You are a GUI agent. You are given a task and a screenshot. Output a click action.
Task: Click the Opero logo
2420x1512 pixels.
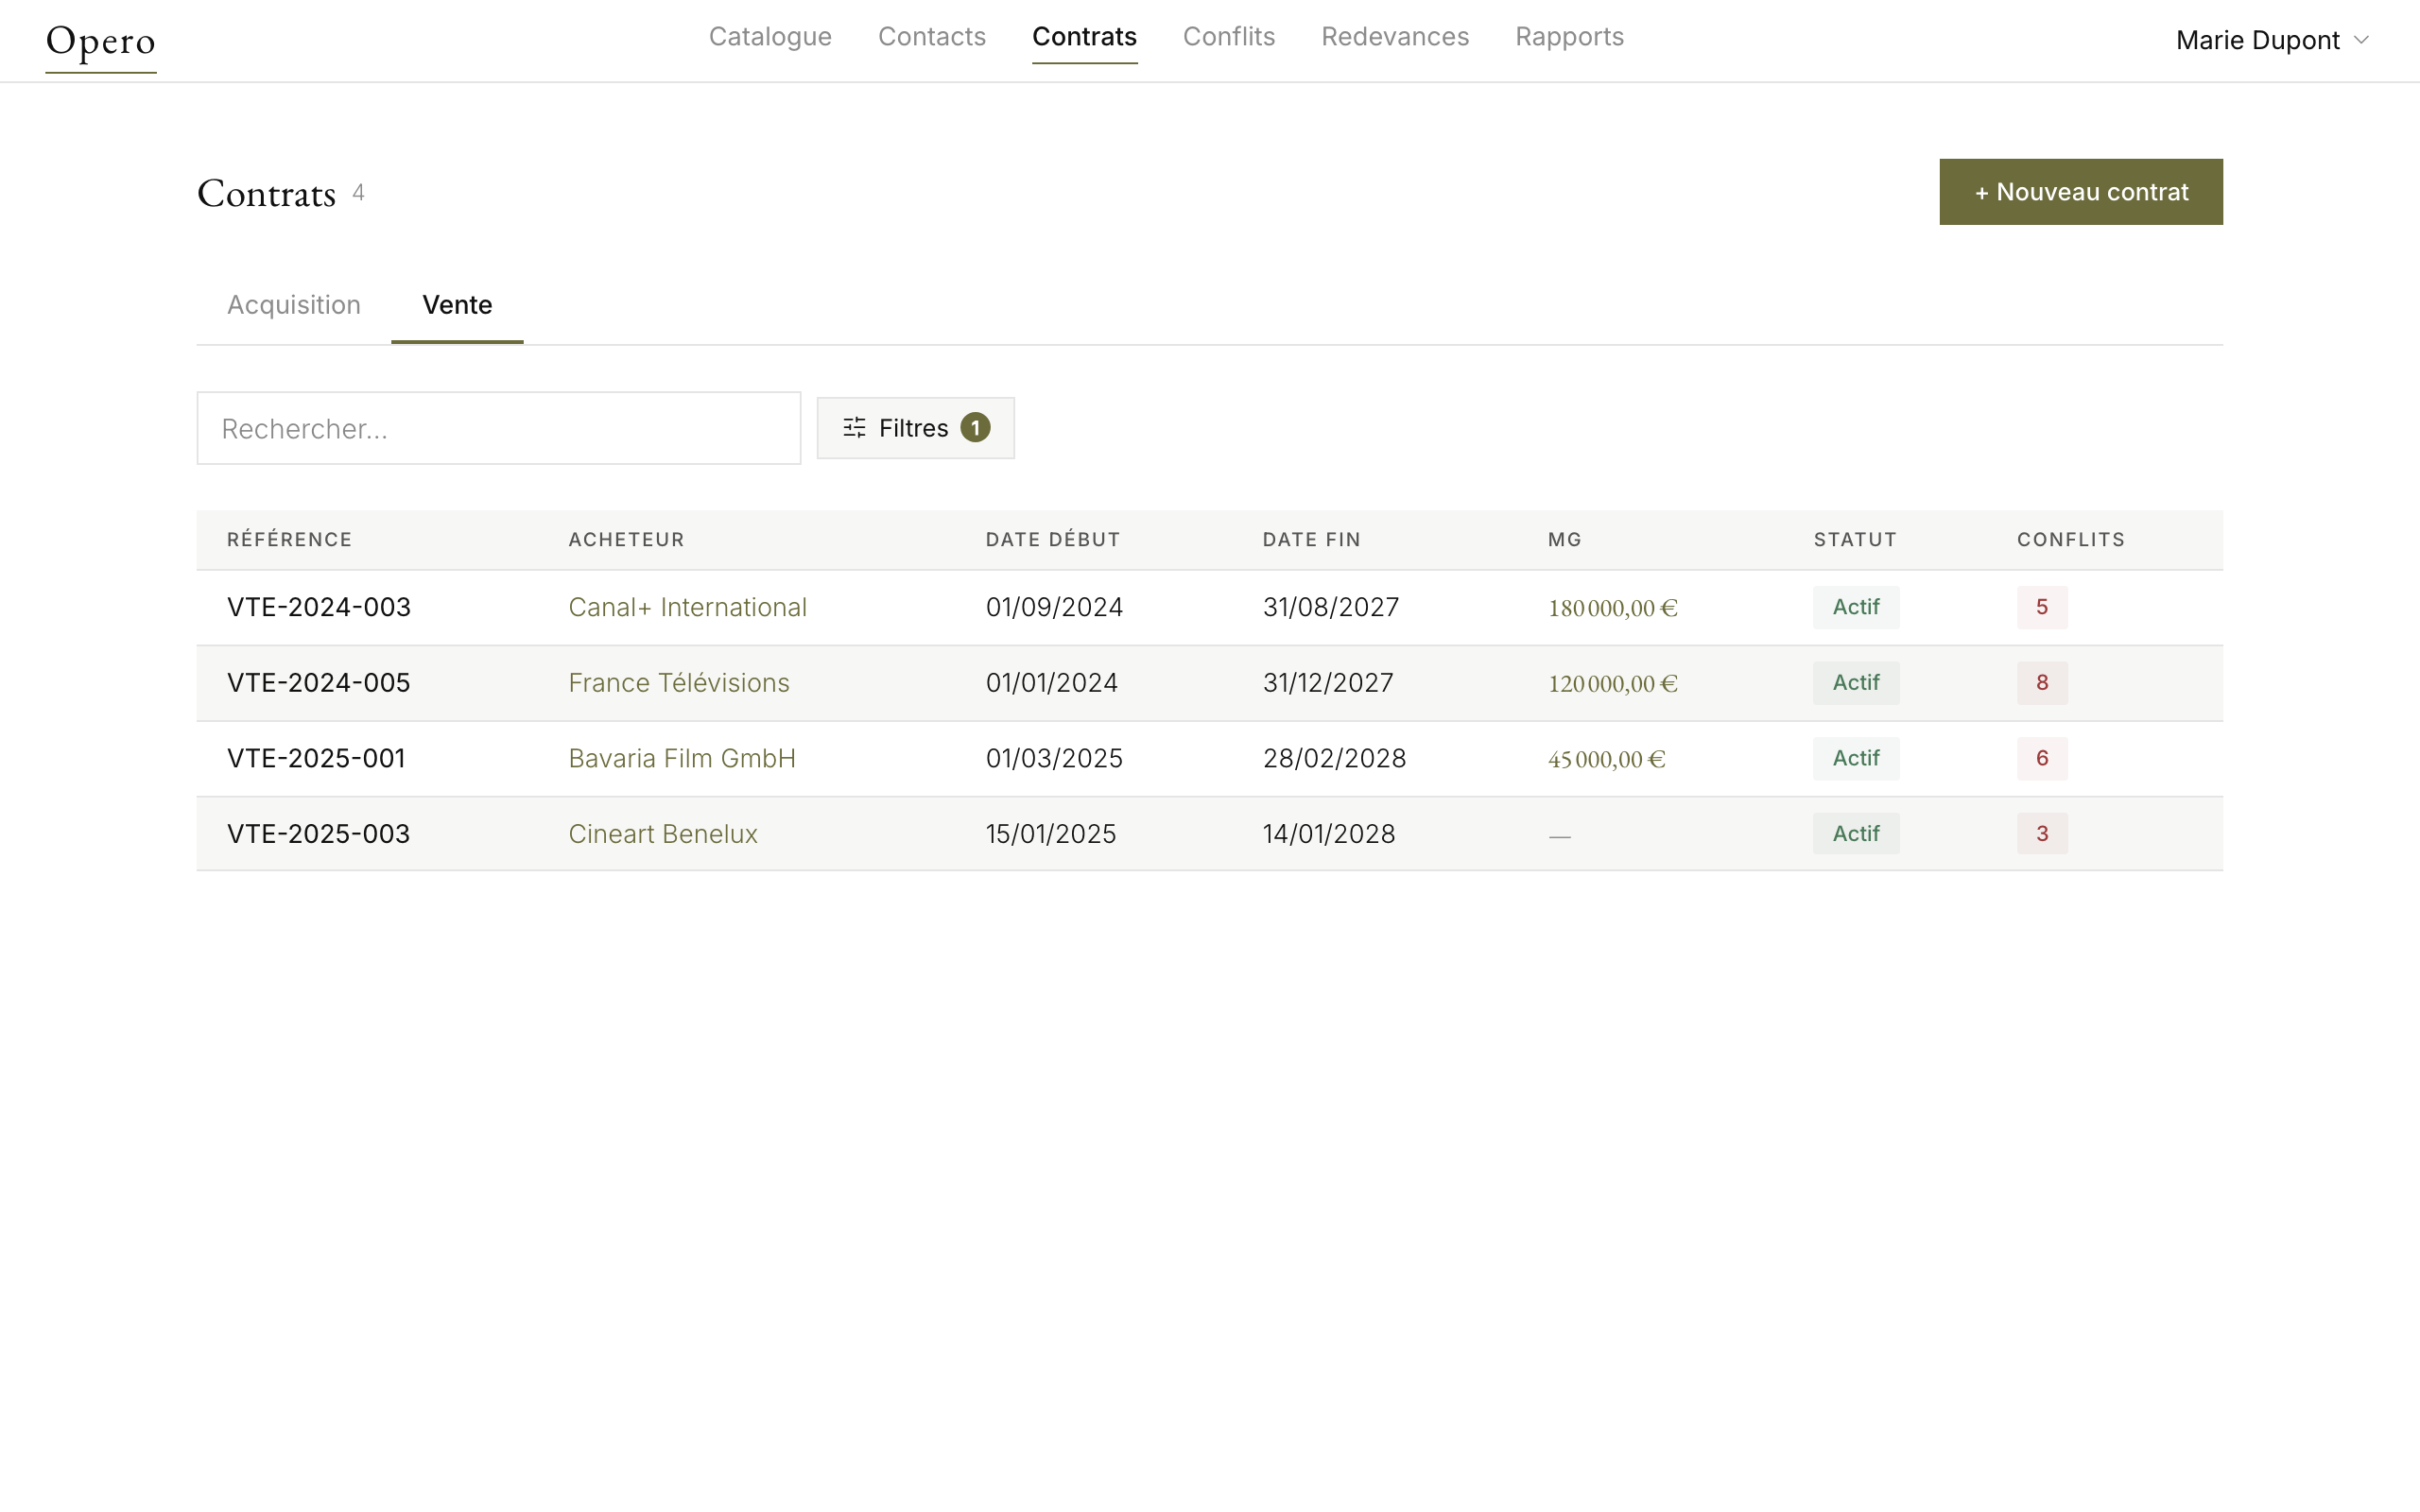[99, 42]
